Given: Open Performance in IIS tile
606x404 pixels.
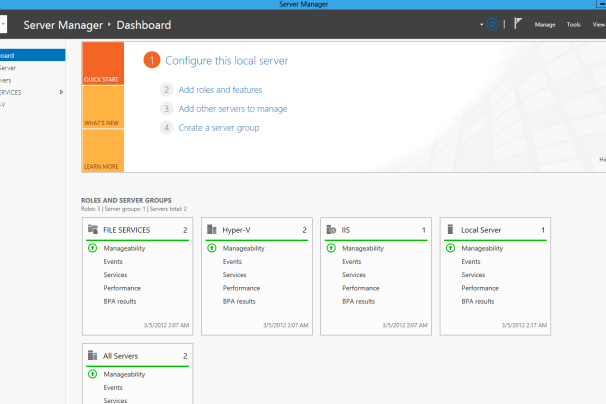Looking at the screenshot, I should (x=361, y=288).
